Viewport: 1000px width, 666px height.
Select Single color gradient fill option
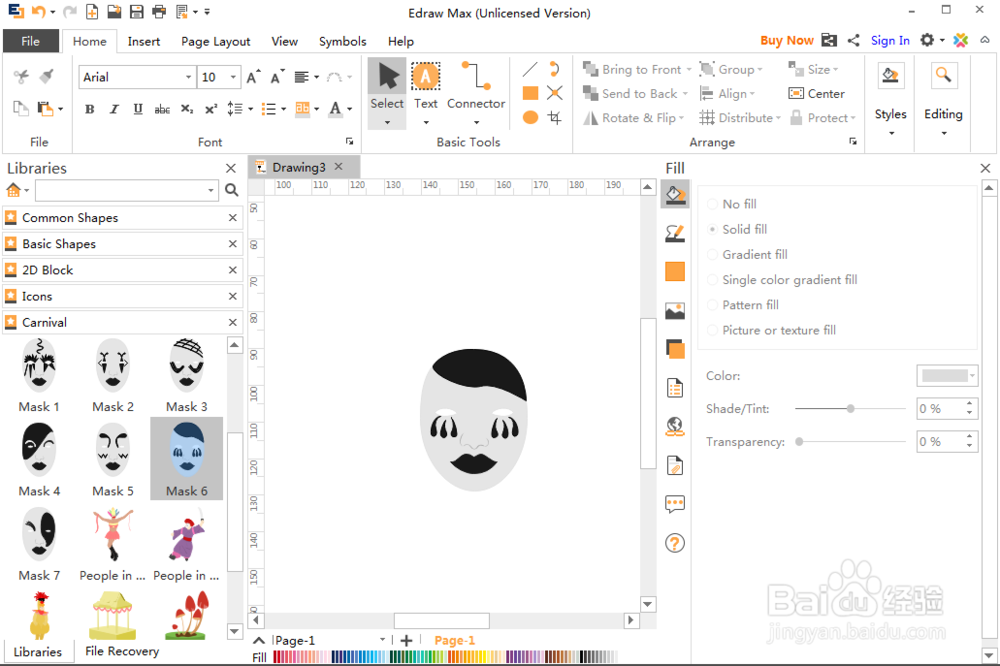coord(712,280)
